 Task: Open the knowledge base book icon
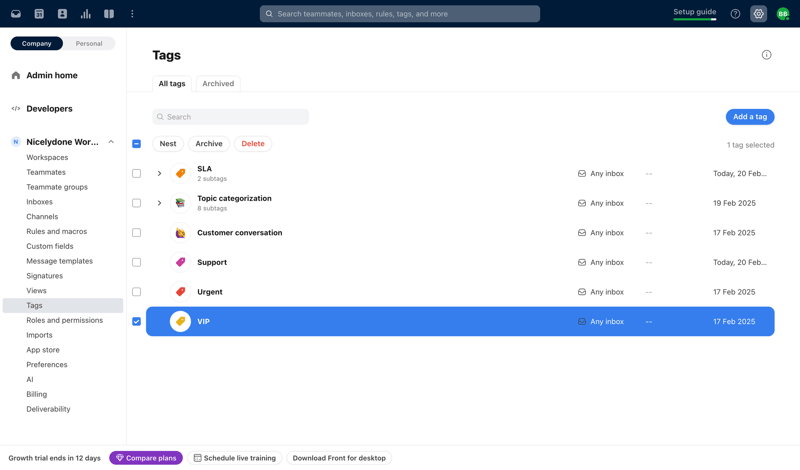[109, 14]
